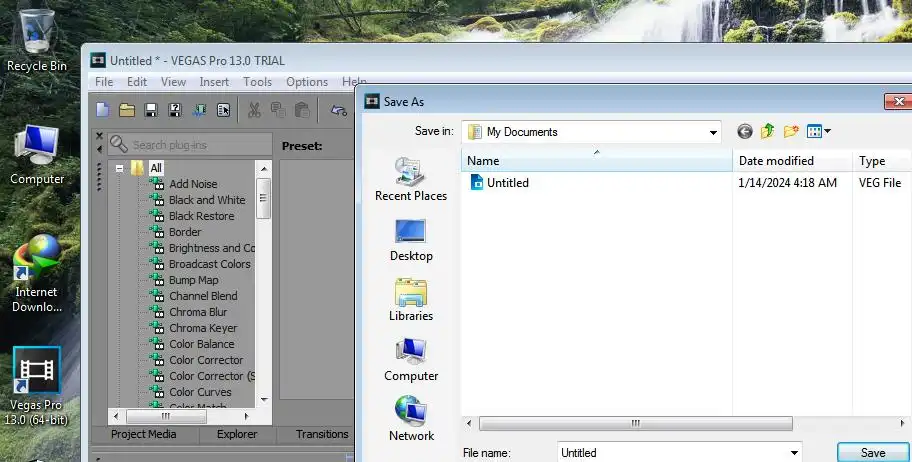This screenshot has width=912, height=462.
Task: Open the File menu
Action: (104, 82)
